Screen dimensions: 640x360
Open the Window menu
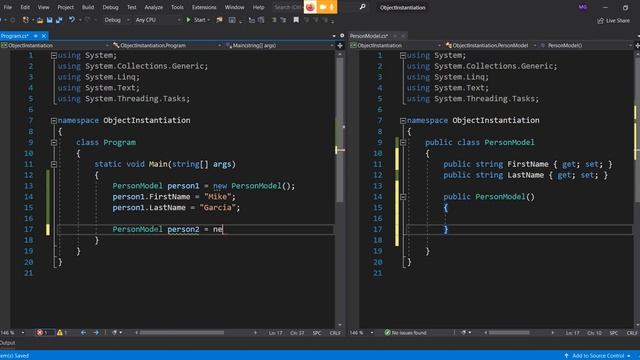pos(234,7)
